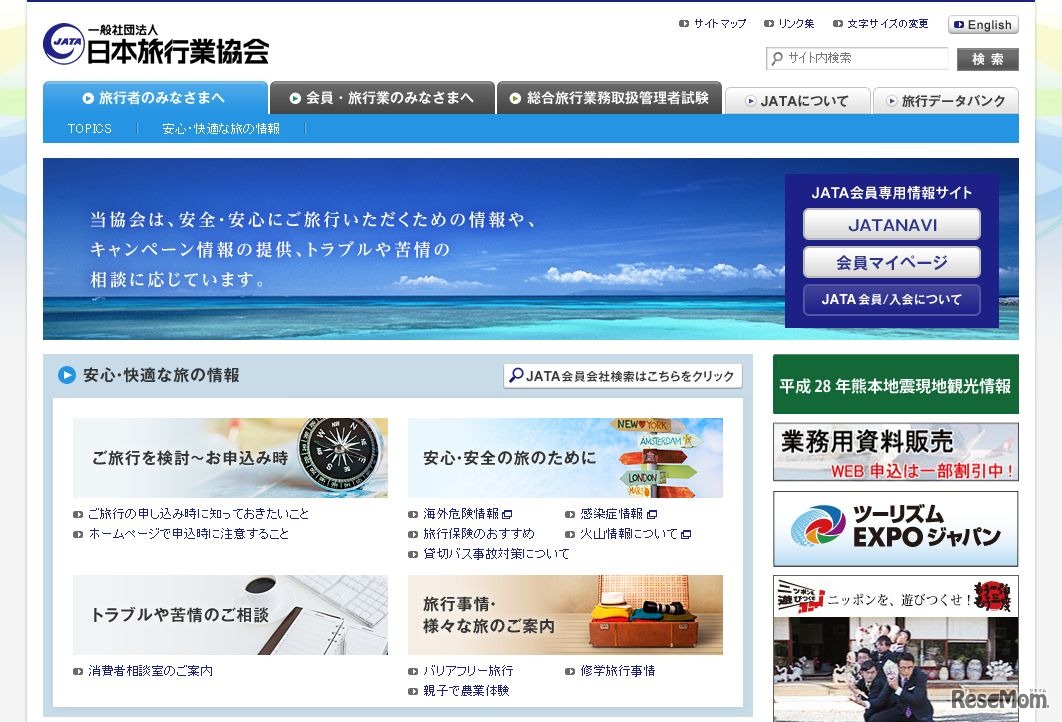The height and width of the screenshot is (722, 1062).
Task: Click the bullet icon before 文字サイズの変更
Action: tap(838, 24)
